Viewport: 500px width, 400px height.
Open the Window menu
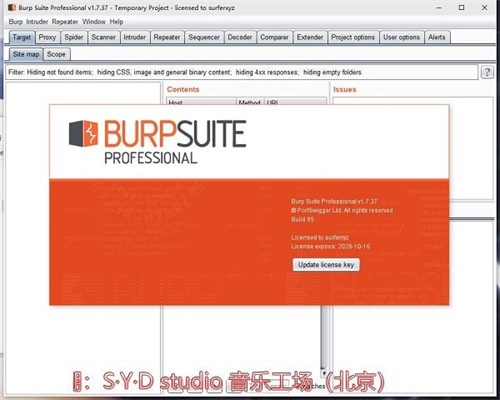(94, 22)
